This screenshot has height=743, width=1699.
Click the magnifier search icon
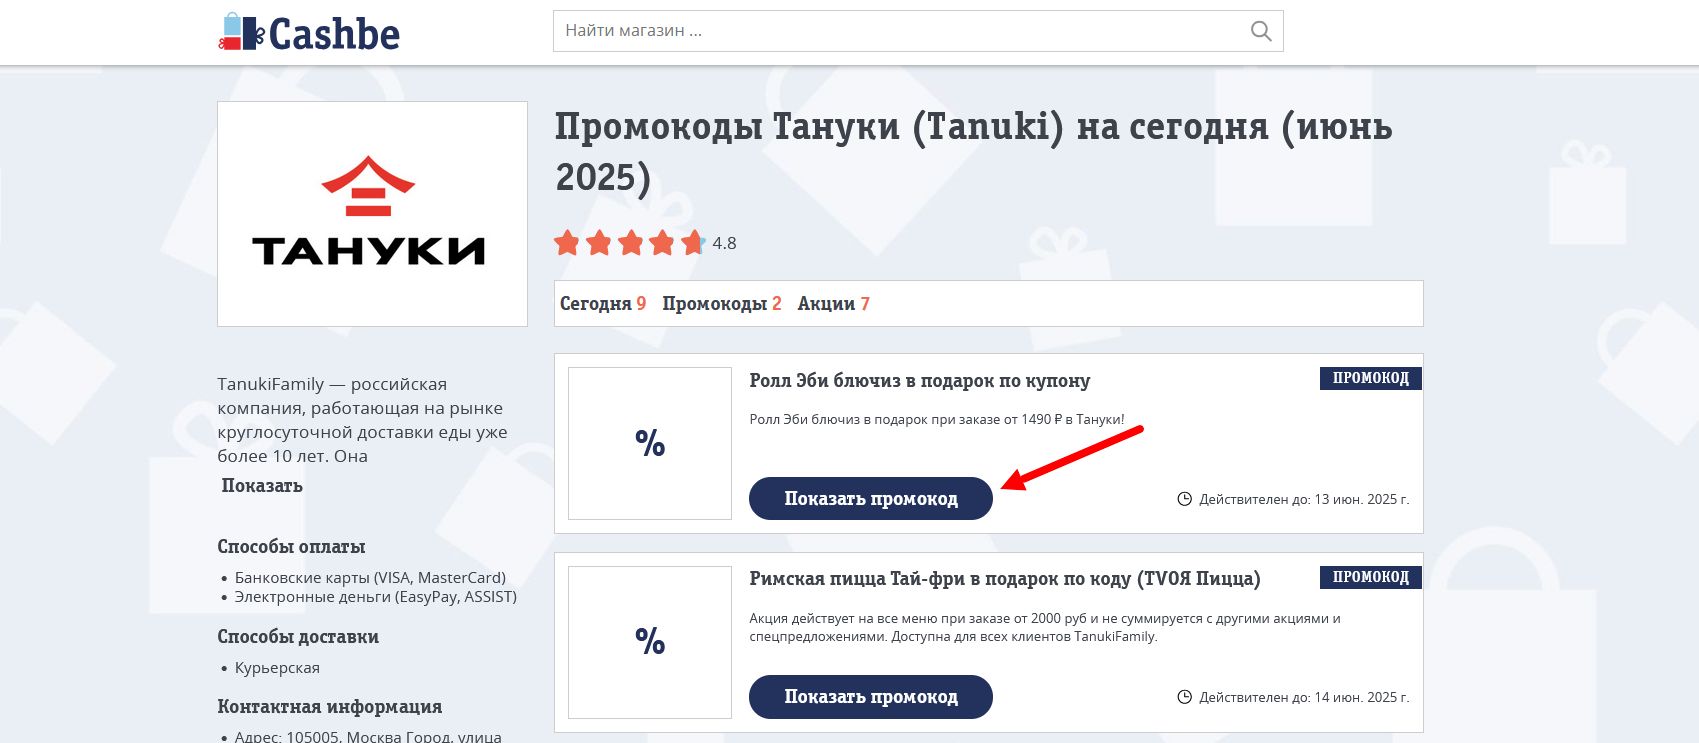(x=1261, y=32)
